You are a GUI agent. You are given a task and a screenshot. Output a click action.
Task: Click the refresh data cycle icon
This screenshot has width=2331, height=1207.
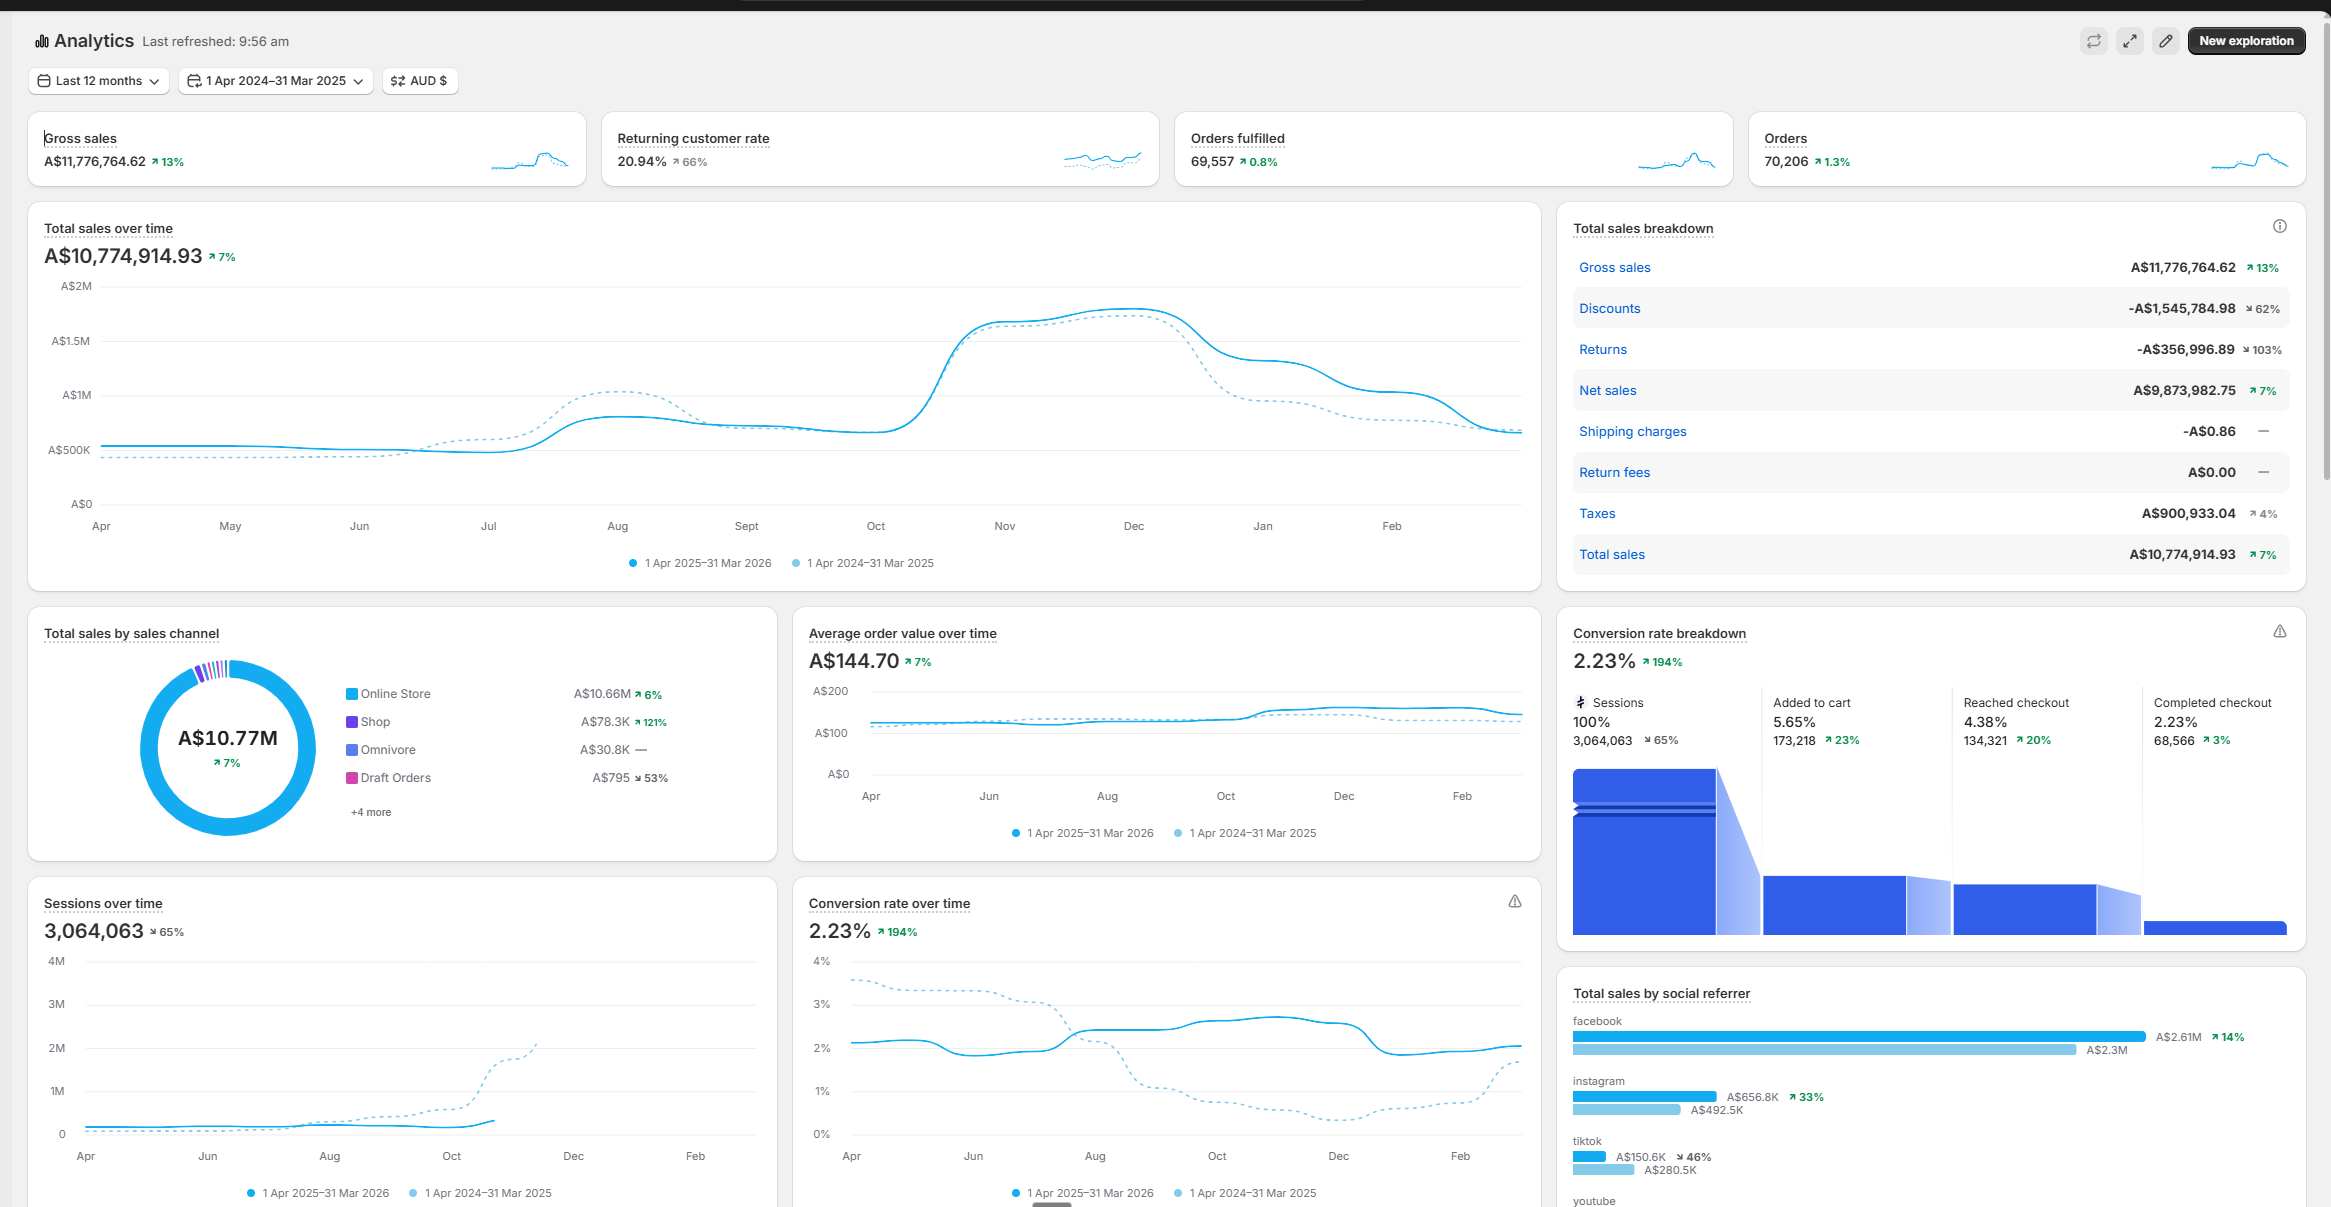click(x=2094, y=41)
